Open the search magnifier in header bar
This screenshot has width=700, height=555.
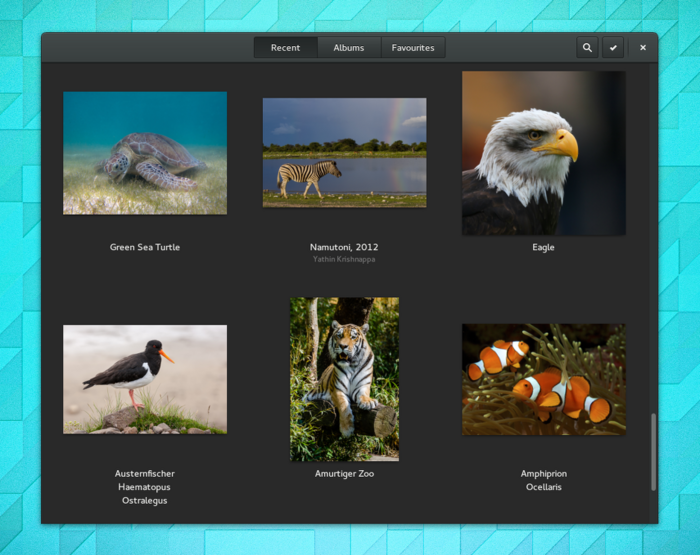[587, 47]
